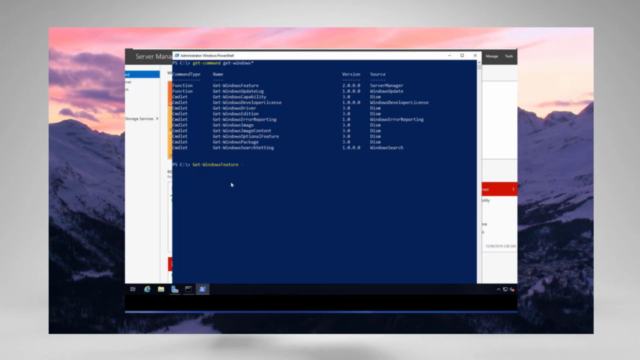This screenshot has width=640, height=360.
Task: Launch Internet Explorer from the taskbar
Action: pyautogui.click(x=147, y=289)
